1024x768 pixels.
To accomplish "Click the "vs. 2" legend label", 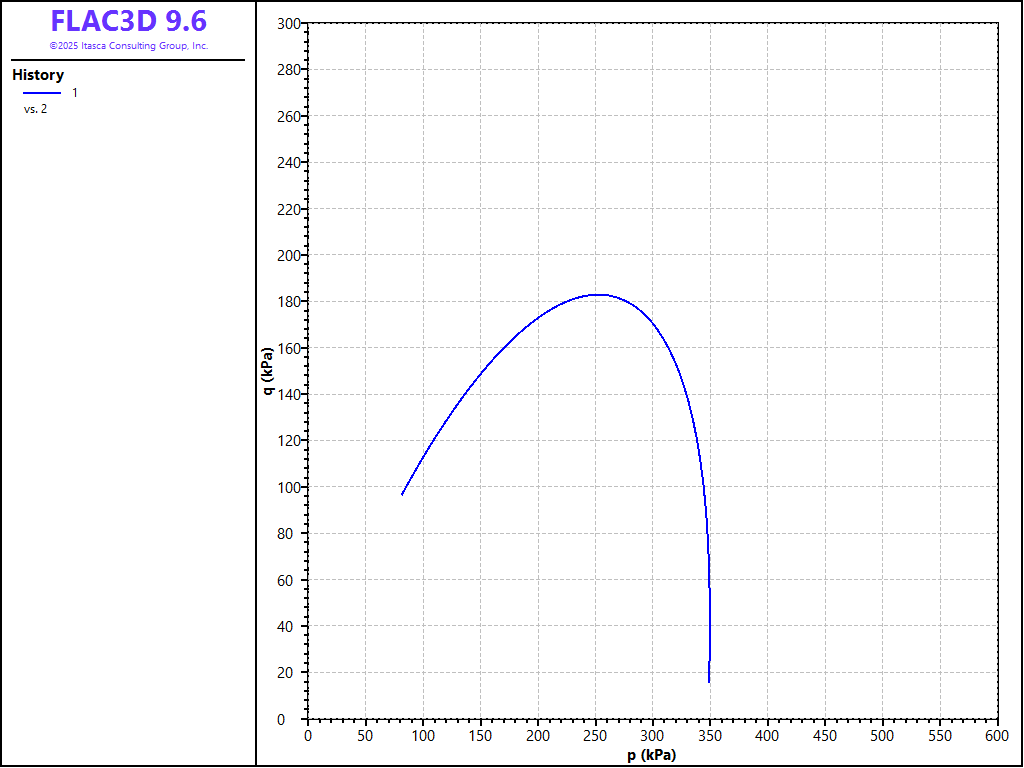I will point(35,109).
